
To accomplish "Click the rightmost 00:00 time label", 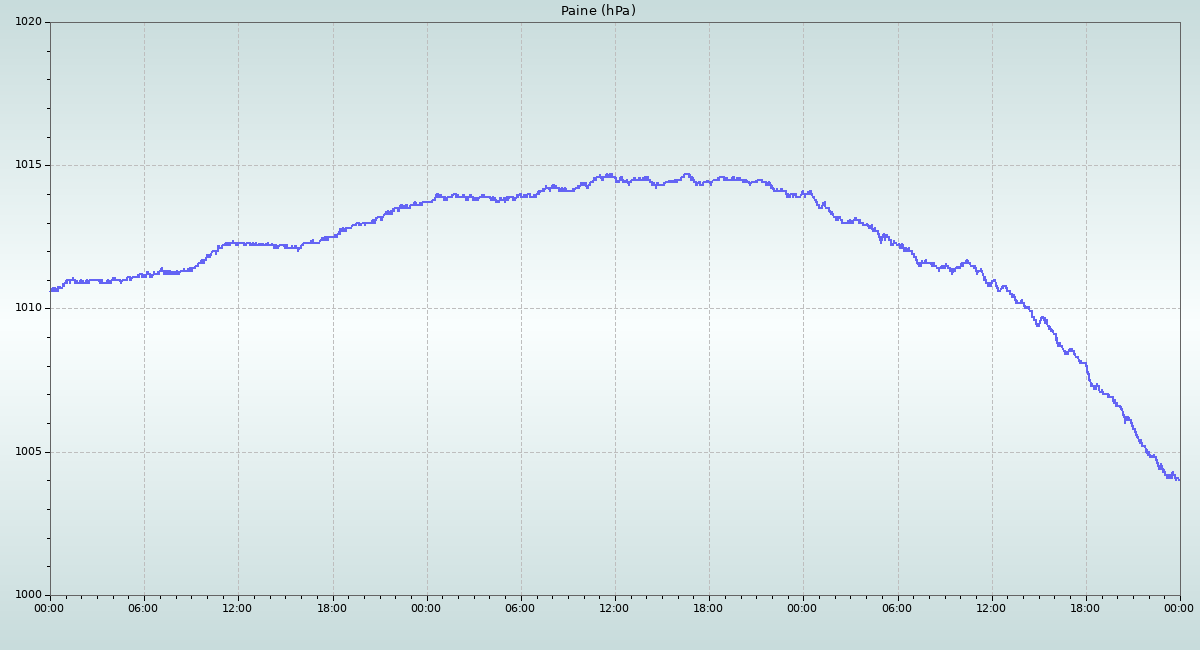I will (x=1179, y=608).
